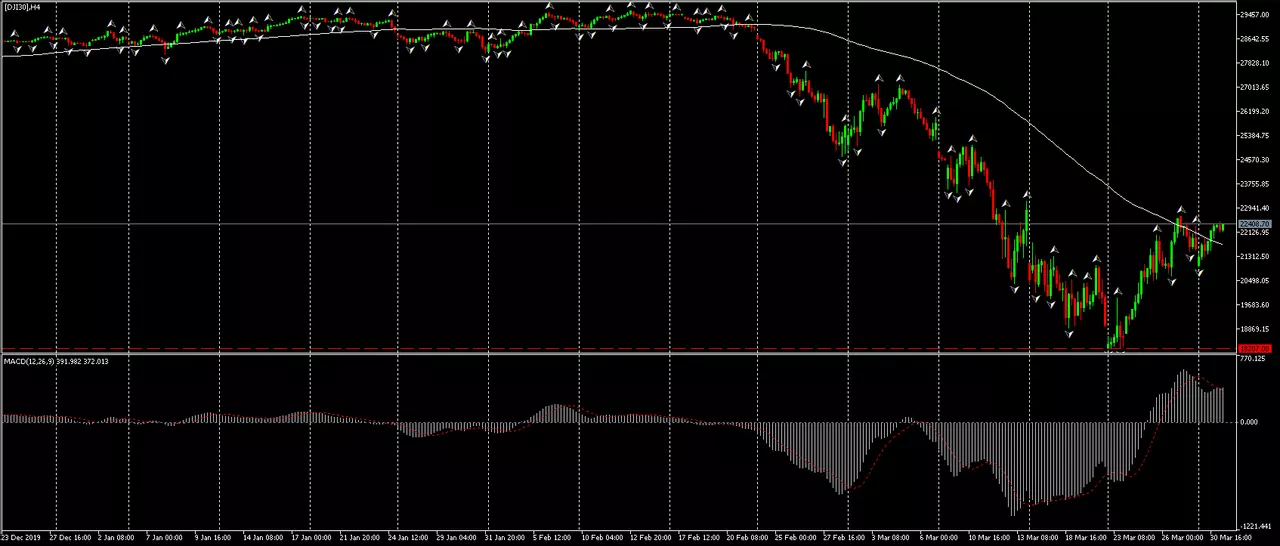Click the 770.125 MACD scale value
Image resolution: width=1280 pixels, height=546 pixels.
(1252, 358)
